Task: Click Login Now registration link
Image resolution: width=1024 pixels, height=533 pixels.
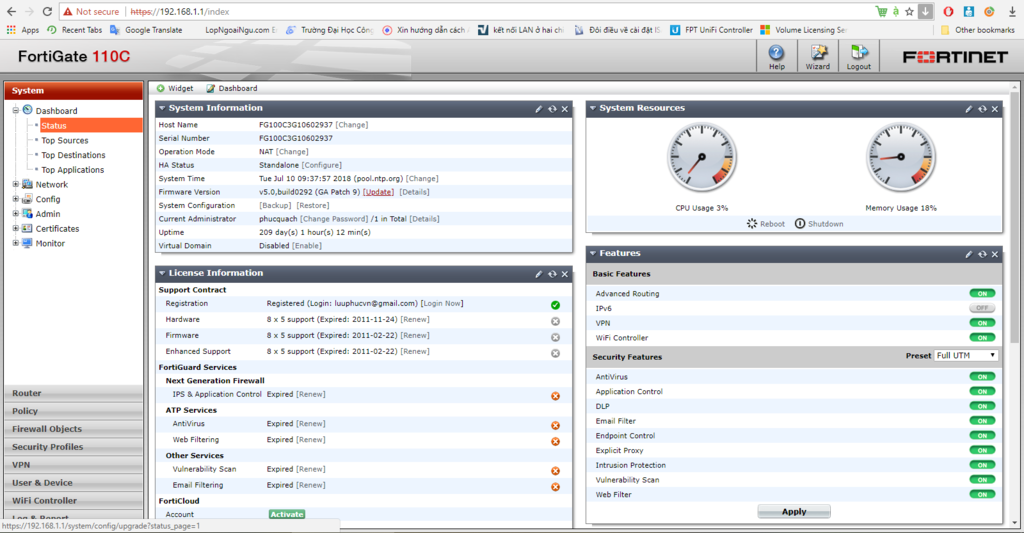Action: tap(442, 303)
